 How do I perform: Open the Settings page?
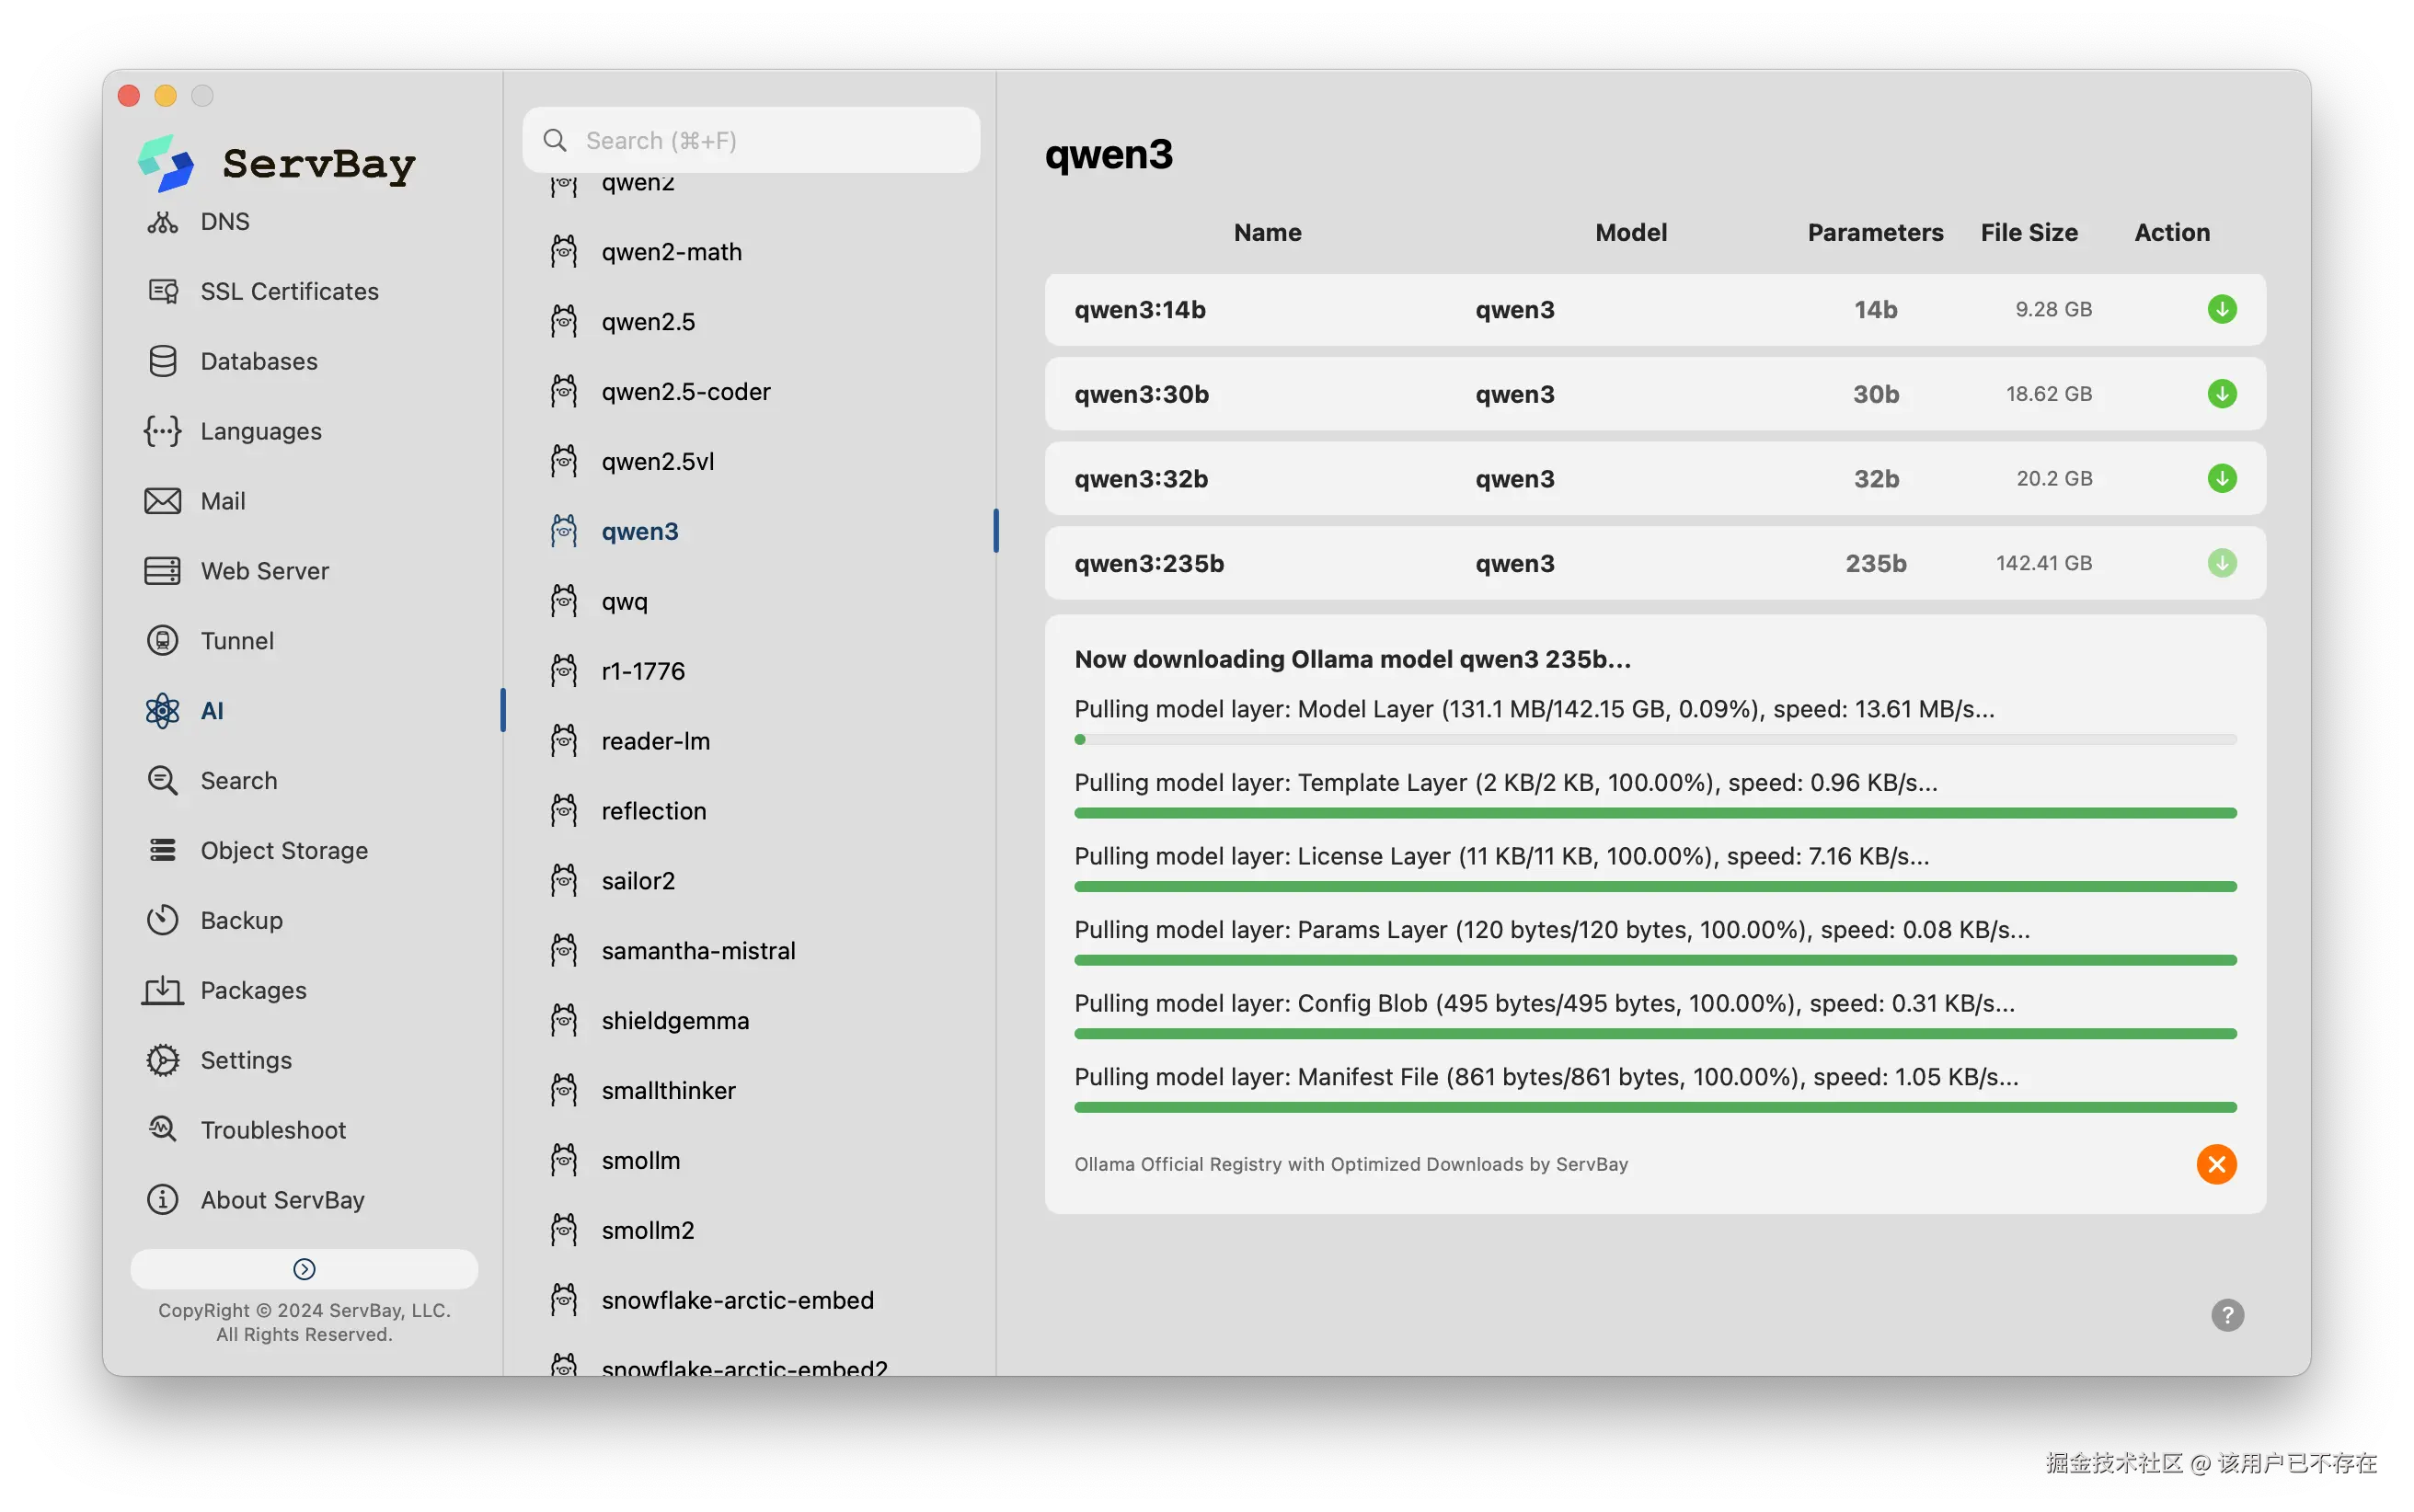[245, 1060]
